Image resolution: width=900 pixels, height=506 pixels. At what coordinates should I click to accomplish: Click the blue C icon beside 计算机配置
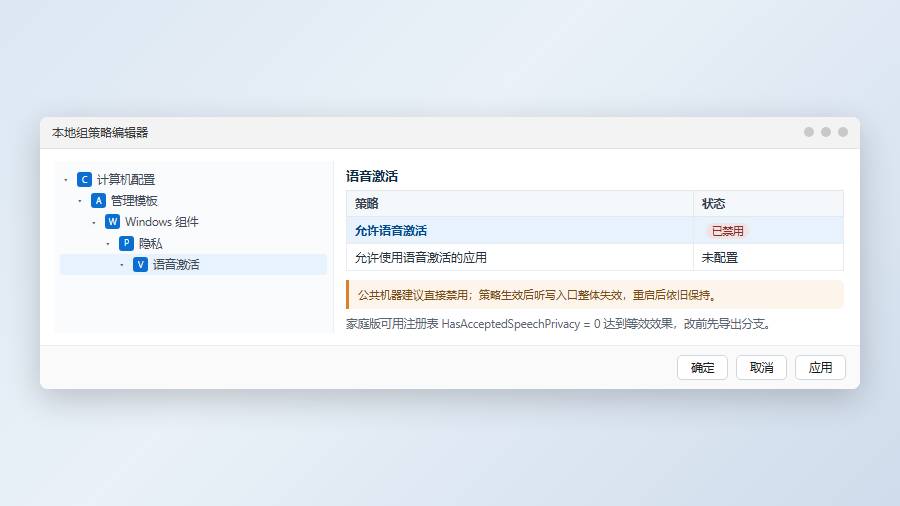click(84, 180)
